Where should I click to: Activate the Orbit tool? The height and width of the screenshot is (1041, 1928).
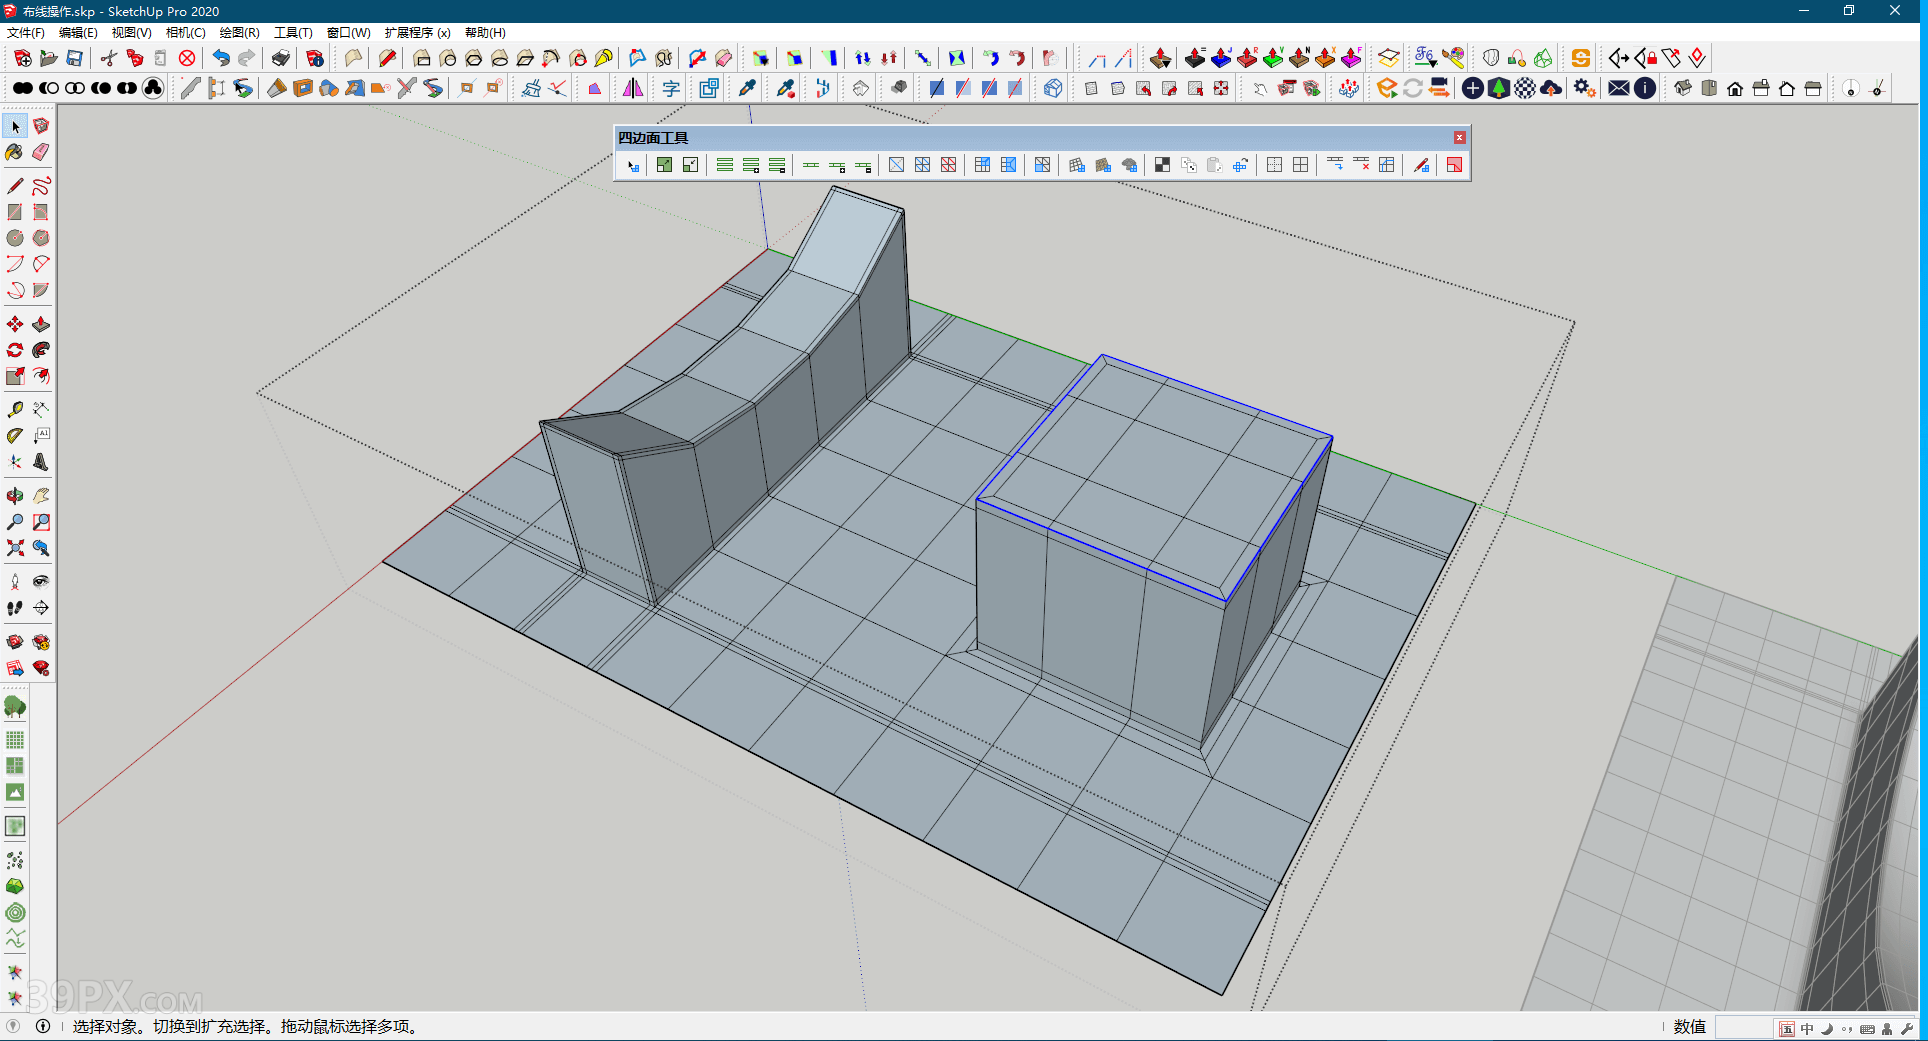click(x=15, y=496)
